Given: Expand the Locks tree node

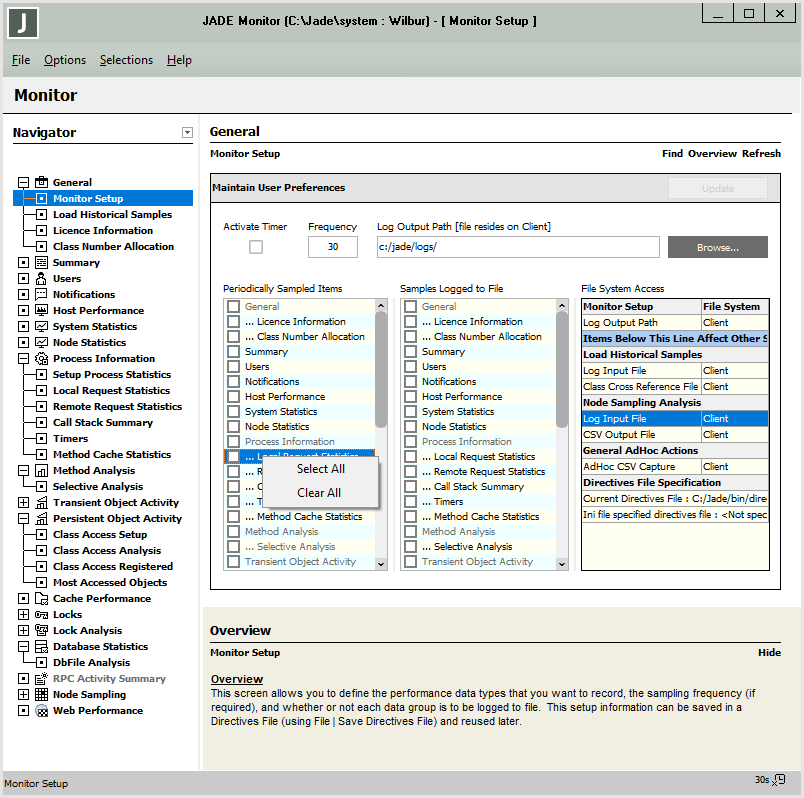Looking at the screenshot, I should [x=23, y=614].
